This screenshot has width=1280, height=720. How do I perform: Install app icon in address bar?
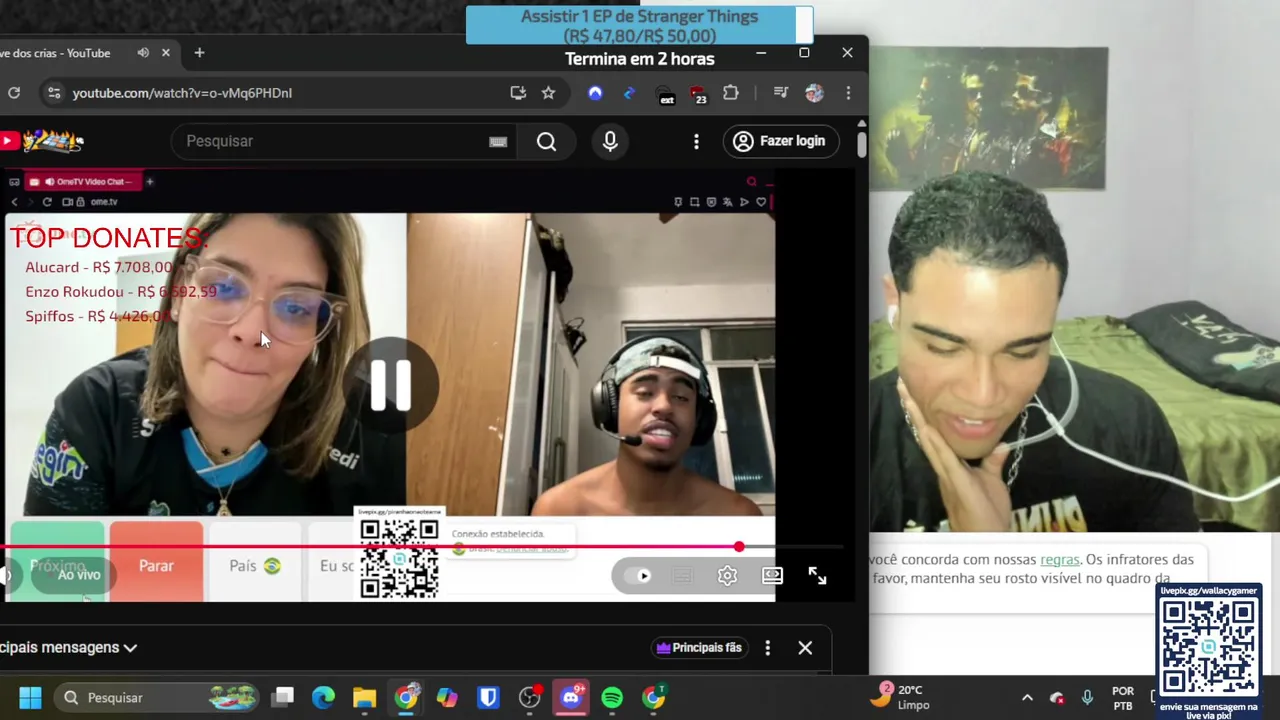coord(518,93)
